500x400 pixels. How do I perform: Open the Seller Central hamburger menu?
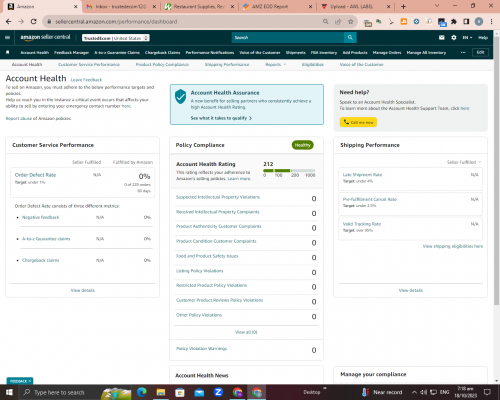[x=7, y=38]
